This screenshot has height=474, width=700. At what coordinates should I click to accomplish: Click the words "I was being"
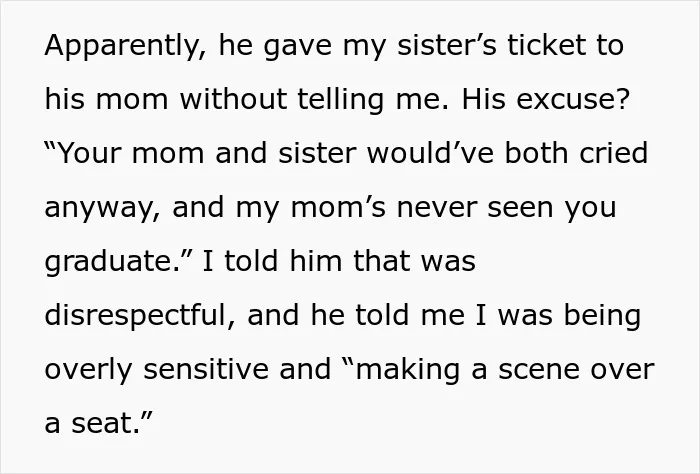tap(558, 316)
